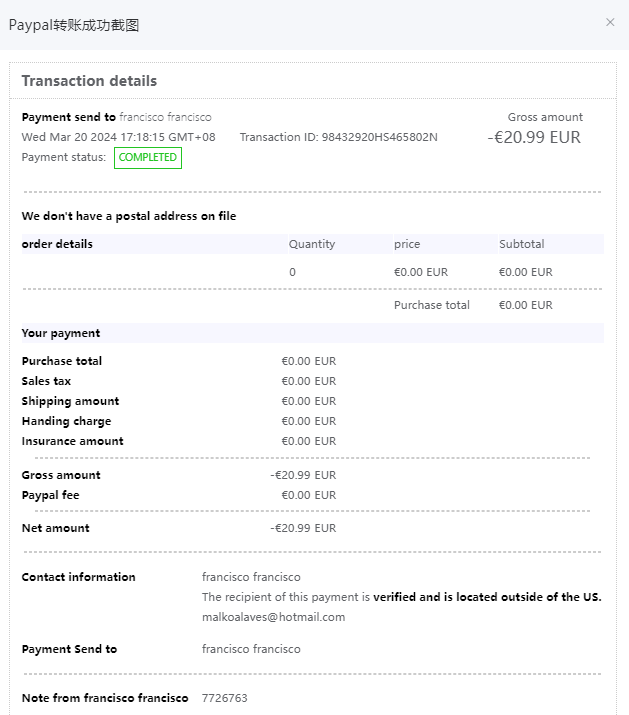Click the malkoalaves@hotmail.com email address
Screen dimensions: 629x715
[x=273, y=617]
